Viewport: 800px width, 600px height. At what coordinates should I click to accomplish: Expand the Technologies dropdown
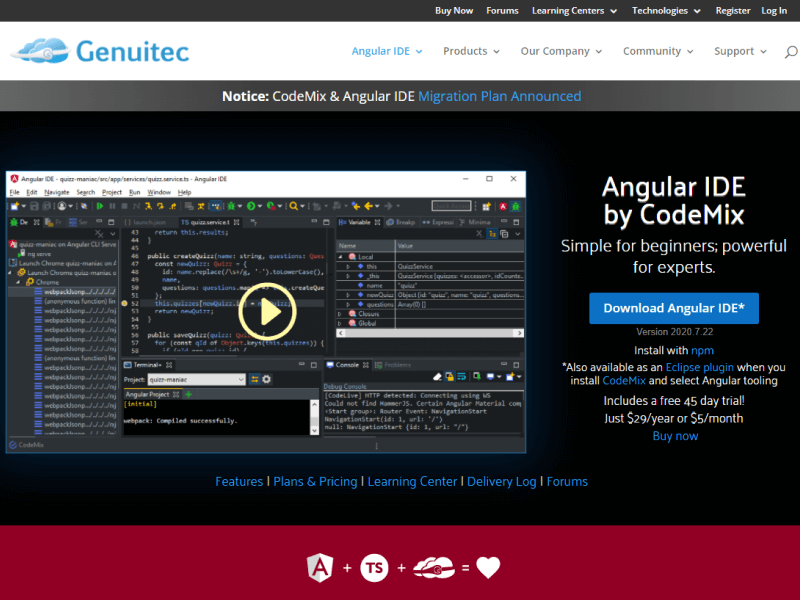pyautogui.click(x=666, y=11)
